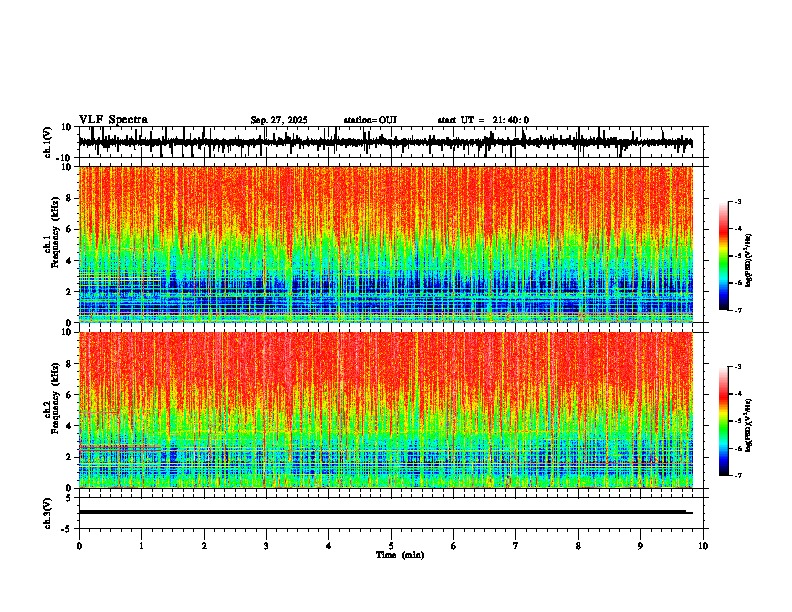
Task: Click the "4" kHz tick on ch.2 frequency axis
Action: [70, 426]
